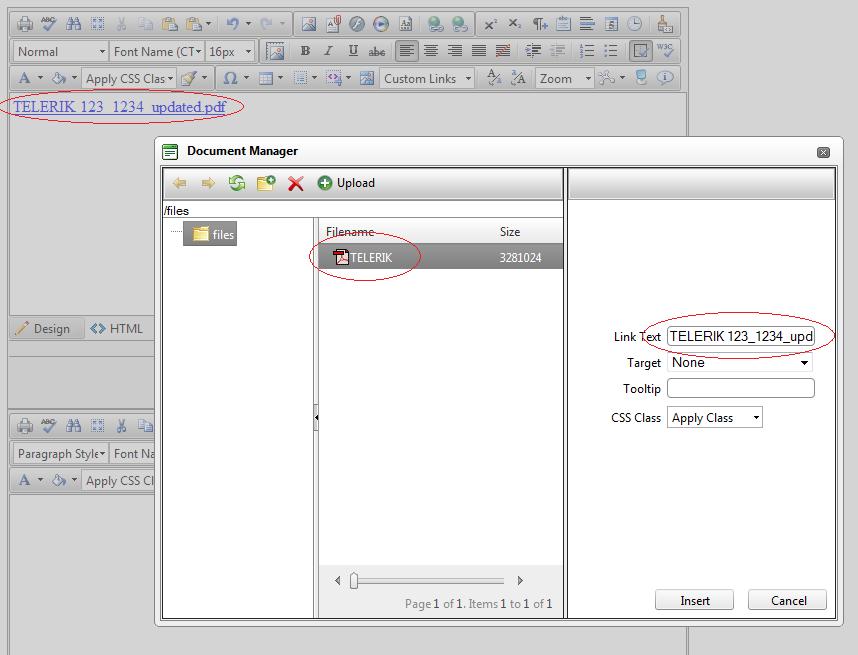The width and height of the screenshot is (858, 655).
Task: Open Apply CSS Class dropdown in top editor
Action: 129,78
